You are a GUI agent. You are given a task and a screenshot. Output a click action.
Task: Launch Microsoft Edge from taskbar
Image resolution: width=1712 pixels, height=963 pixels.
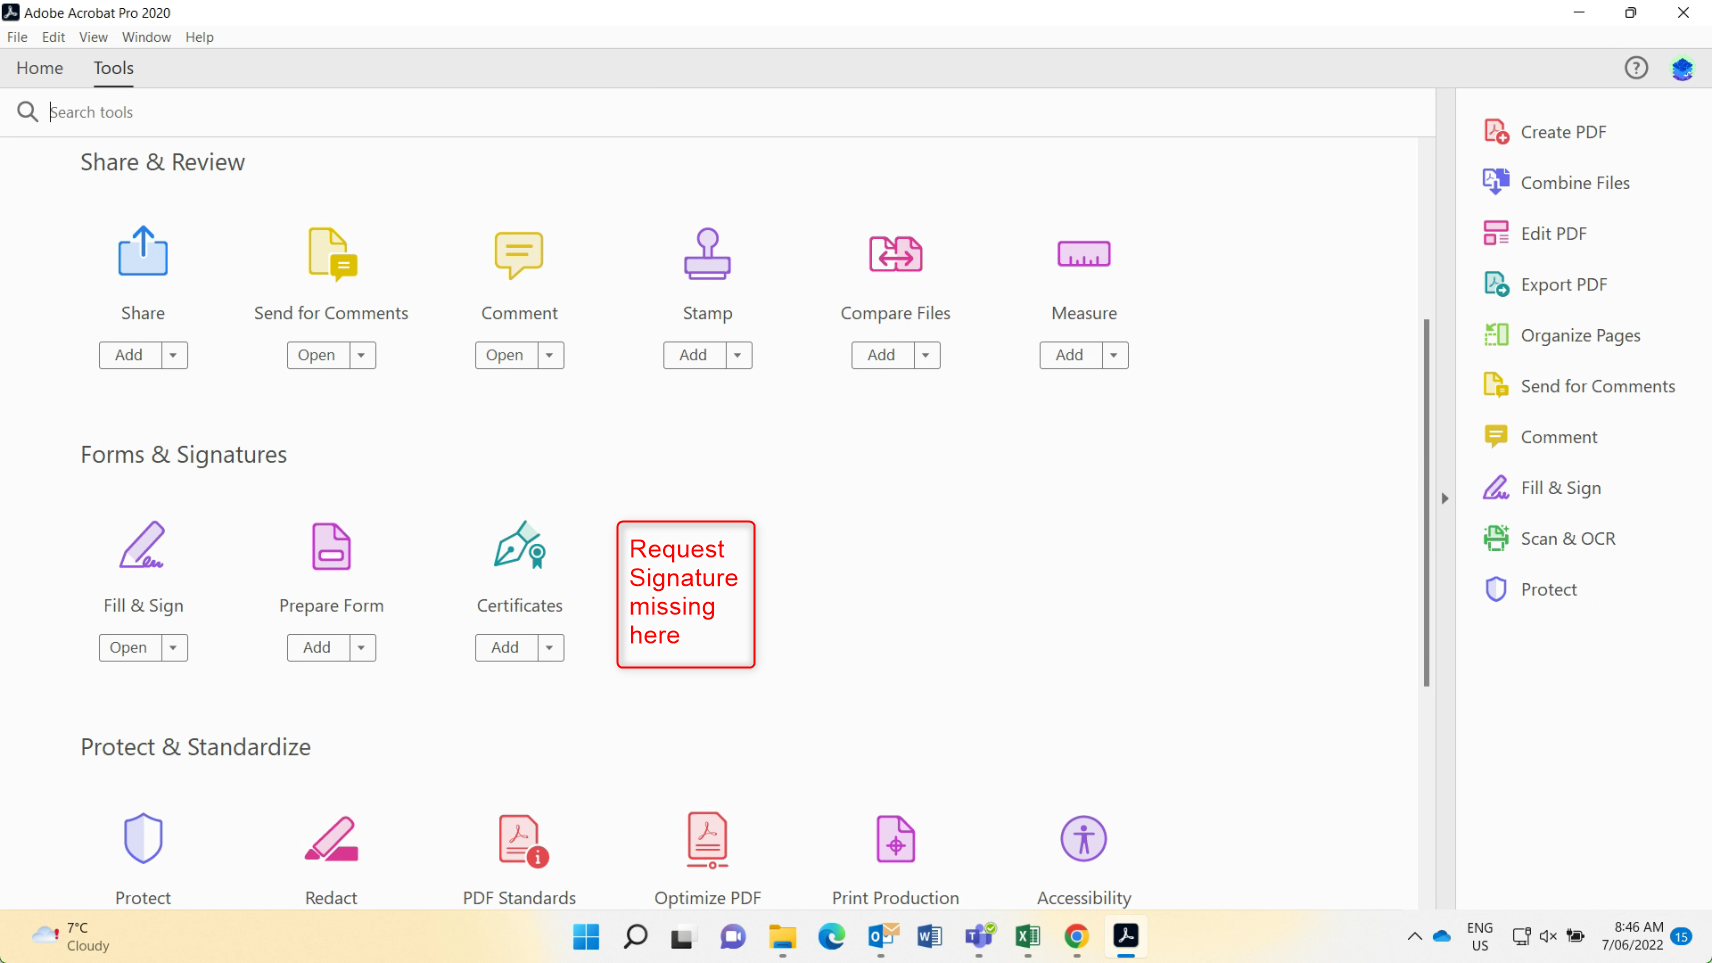(x=831, y=937)
